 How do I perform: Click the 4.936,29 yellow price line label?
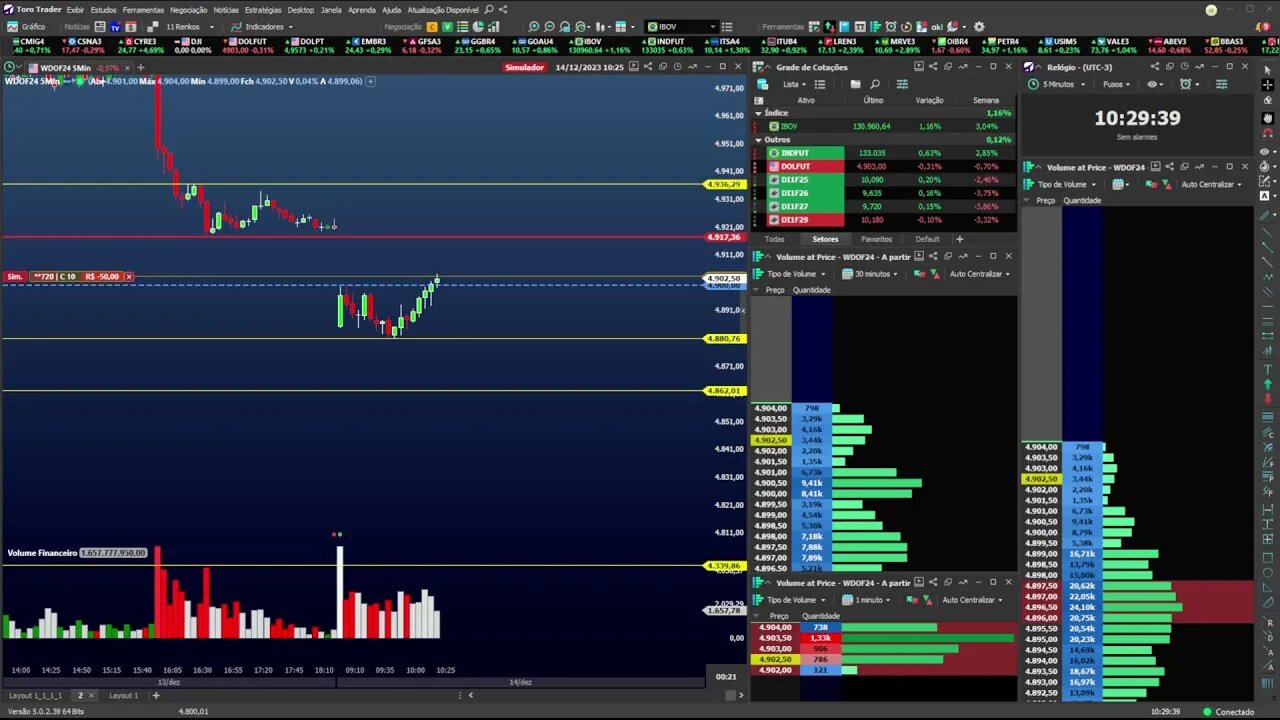pyautogui.click(x=724, y=184)
